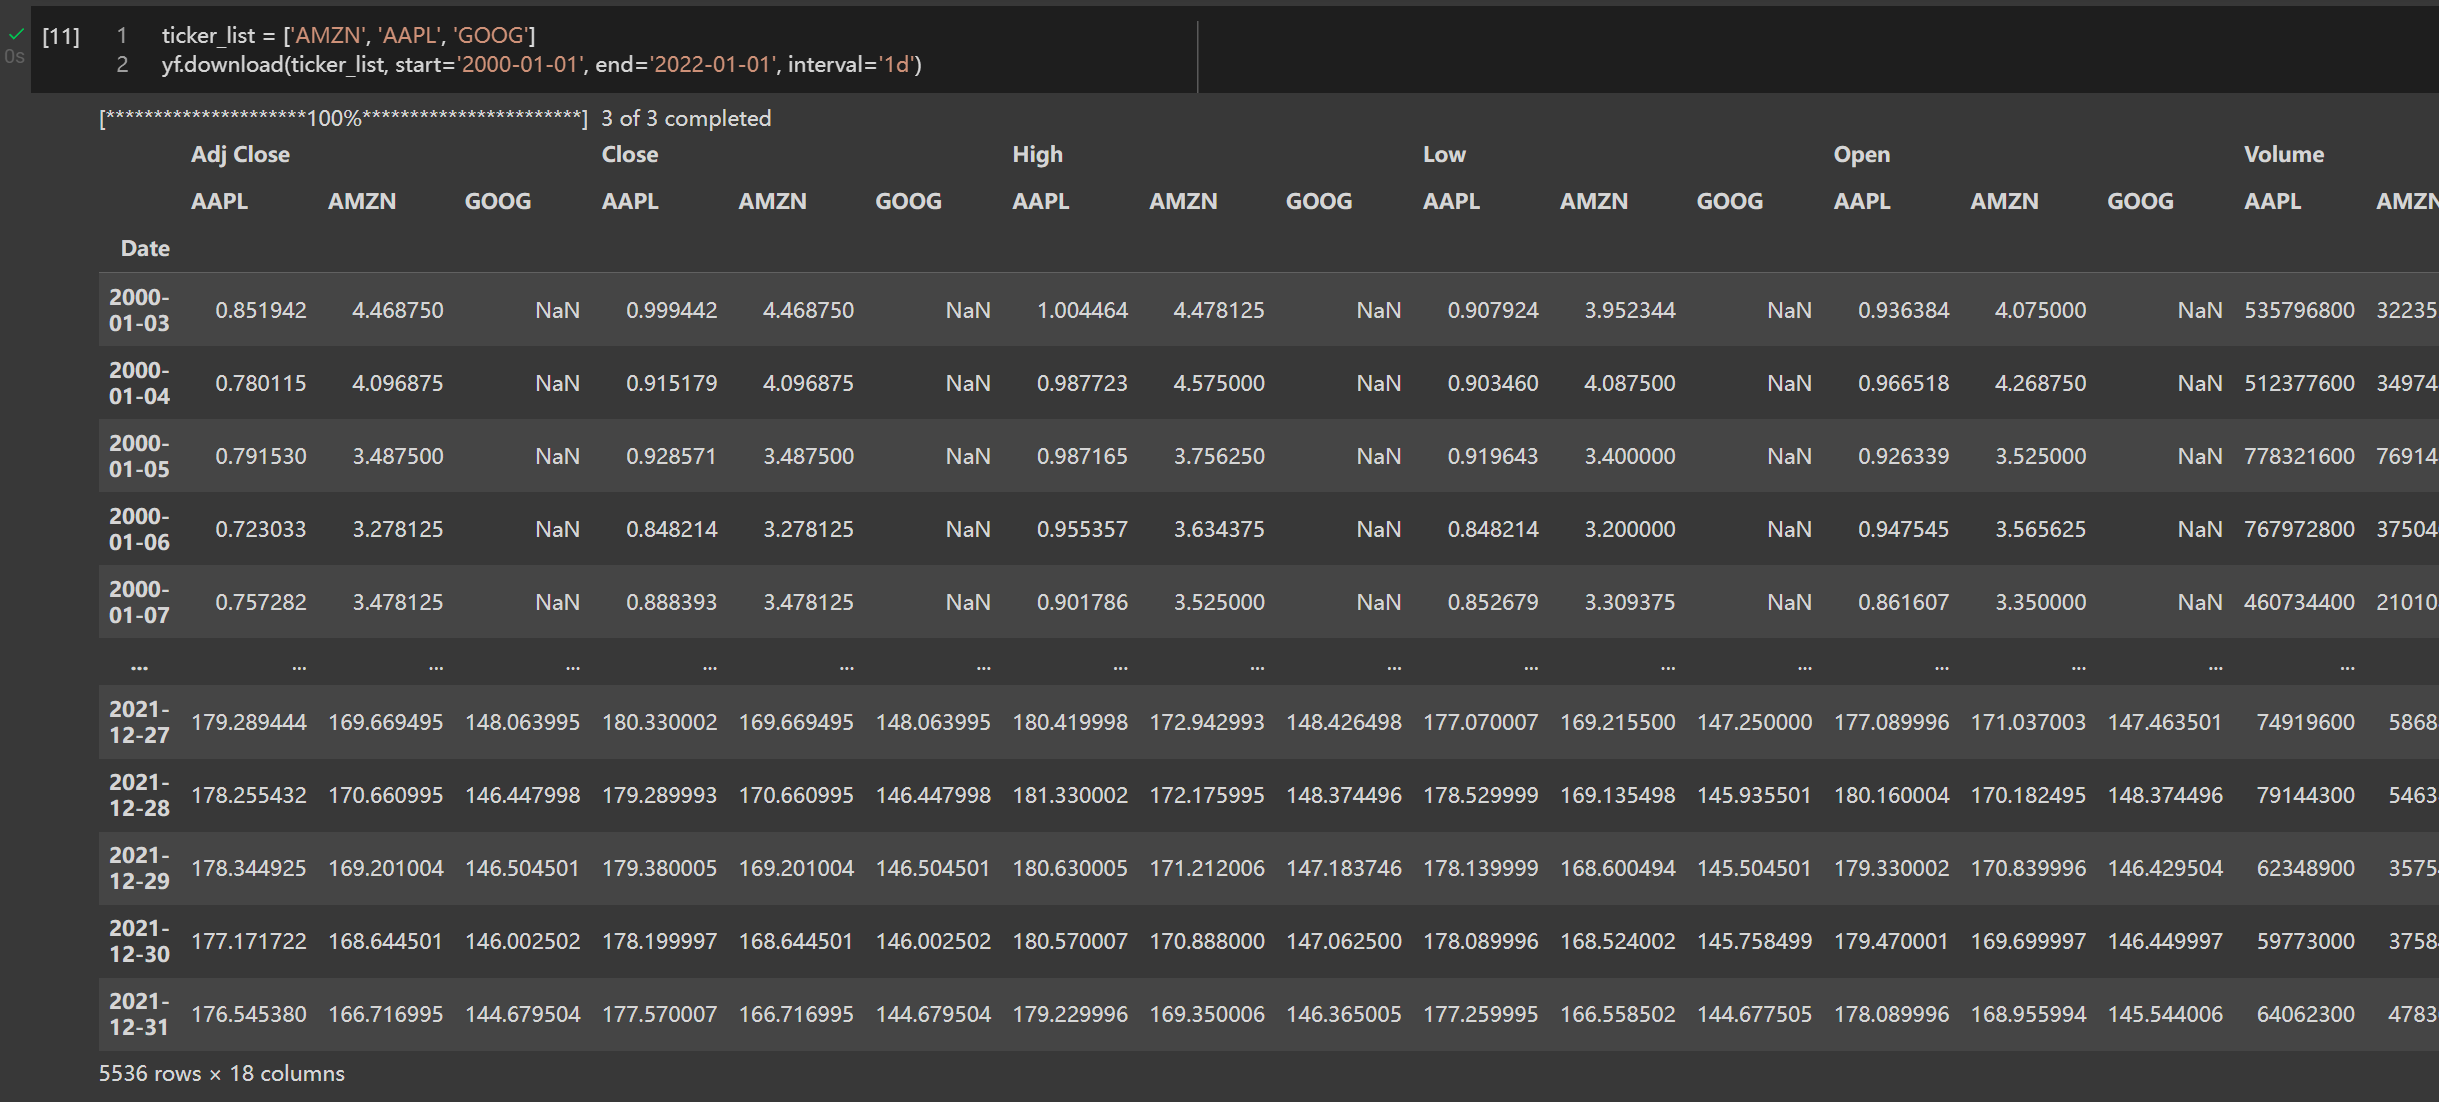Click the volume value 74919600

coord(2305,722)
